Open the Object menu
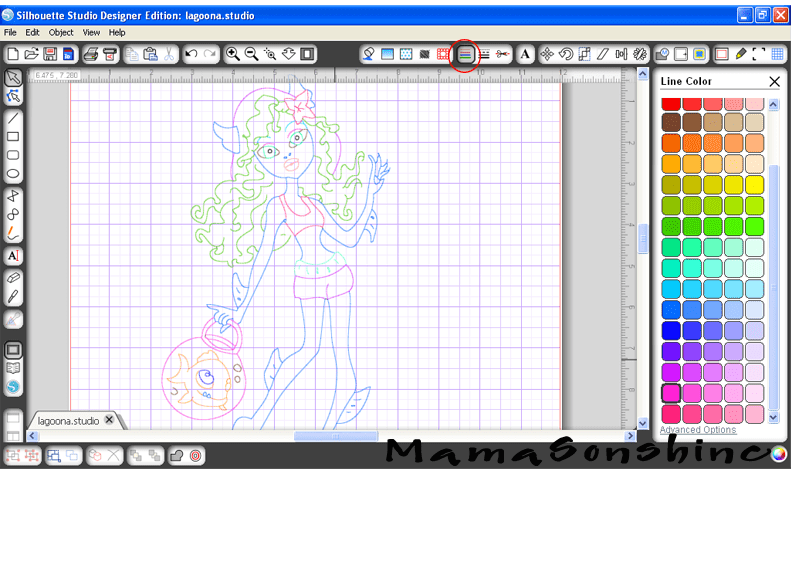792x576 pixels. [x=61, y=33]
